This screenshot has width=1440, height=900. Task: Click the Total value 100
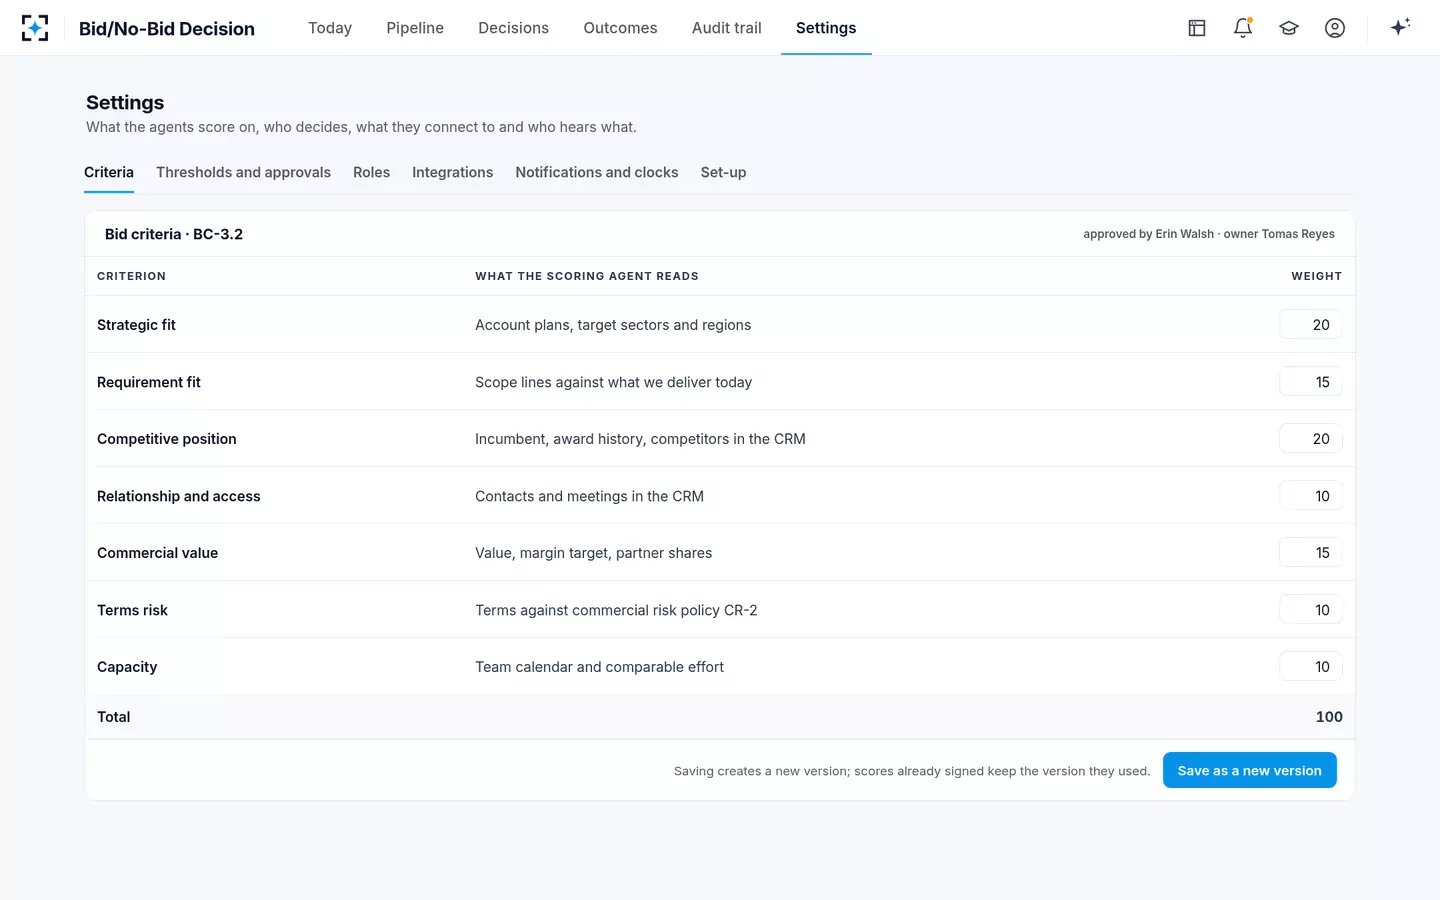click(x=1329, y=717)
